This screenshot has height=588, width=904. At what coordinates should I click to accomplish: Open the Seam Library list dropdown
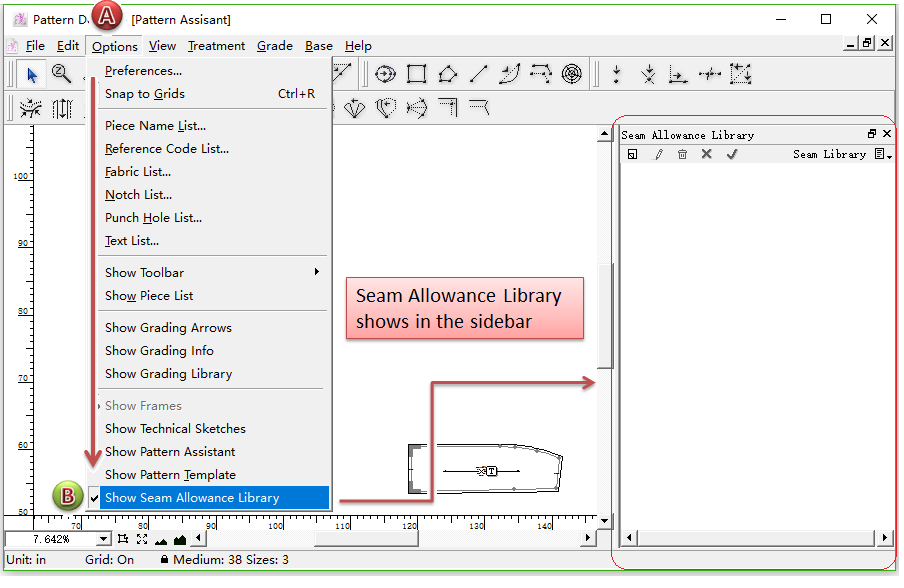click(883, 155)
